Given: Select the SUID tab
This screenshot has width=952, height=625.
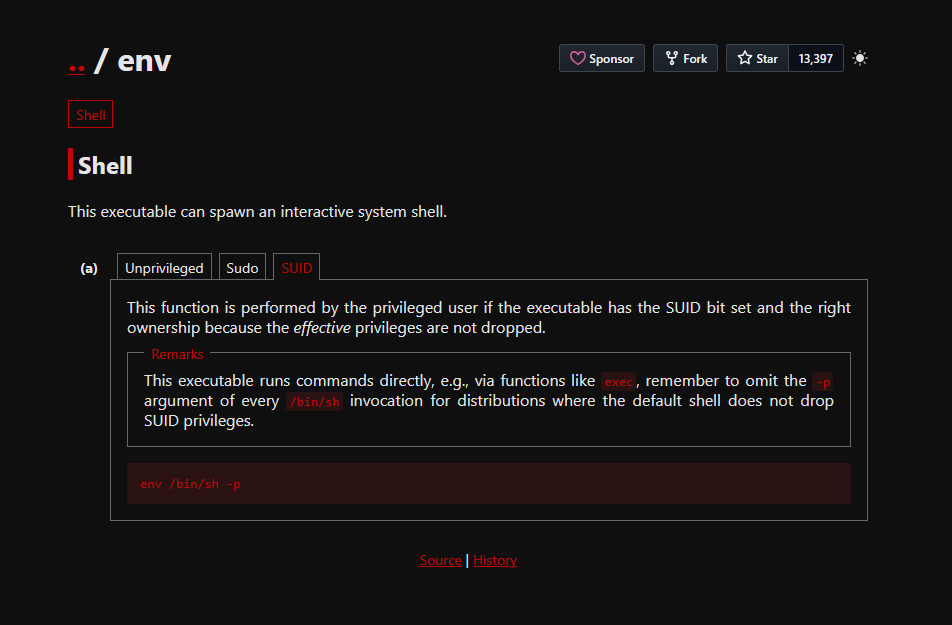Looking at the screenshot, I should [x=296, y=267].
